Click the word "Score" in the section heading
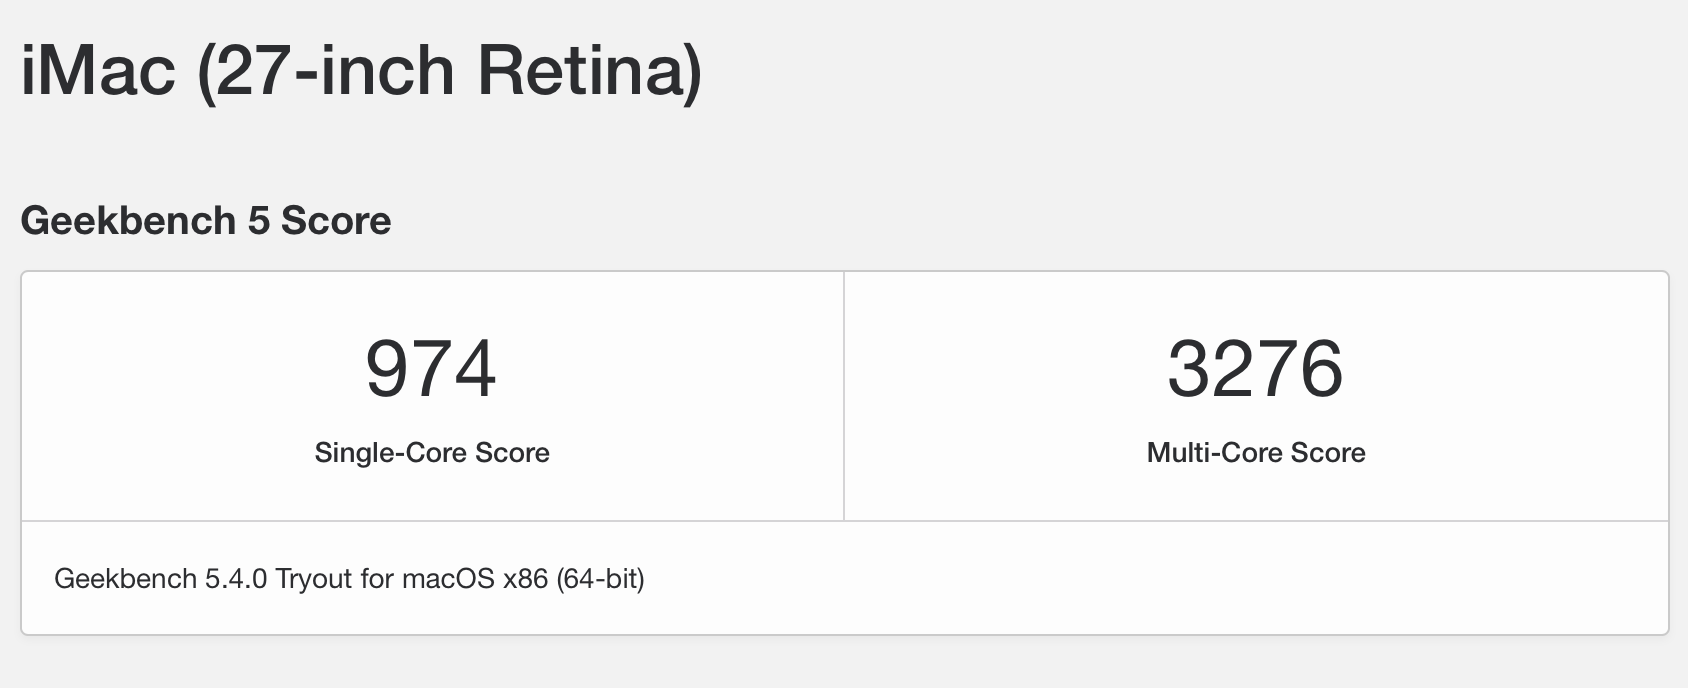The image size is (1688, 688). click(336, 221)
